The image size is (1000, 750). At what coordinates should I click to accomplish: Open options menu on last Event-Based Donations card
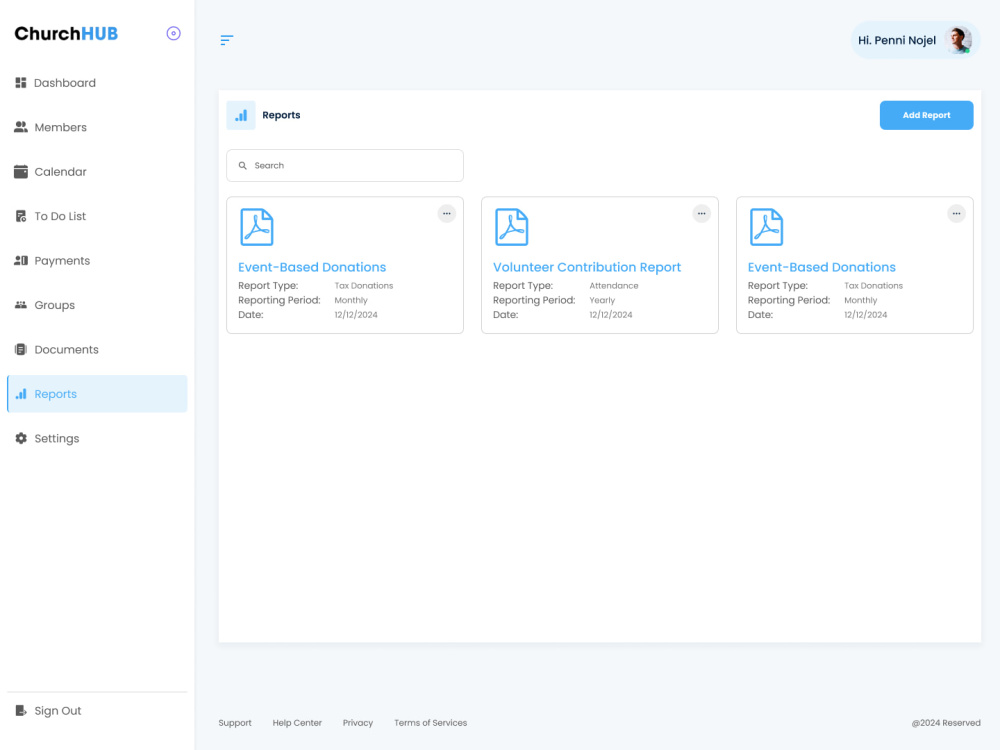pyautogui.click(x=956, y=214)
